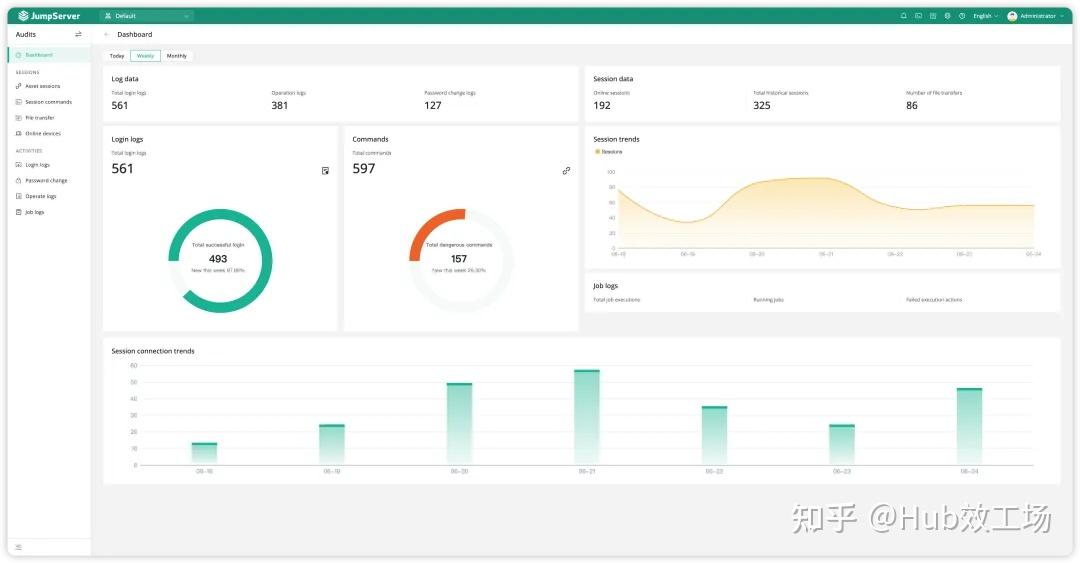Open Job logs from the sidebar
The width and height of the screenshot is (1080, 563).
(x=34, y=212)
